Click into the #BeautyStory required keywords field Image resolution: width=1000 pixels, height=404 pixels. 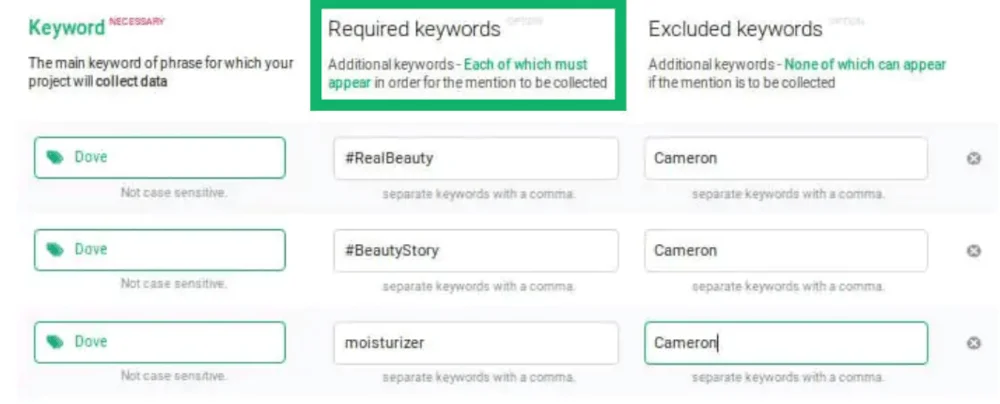(475, 251)
